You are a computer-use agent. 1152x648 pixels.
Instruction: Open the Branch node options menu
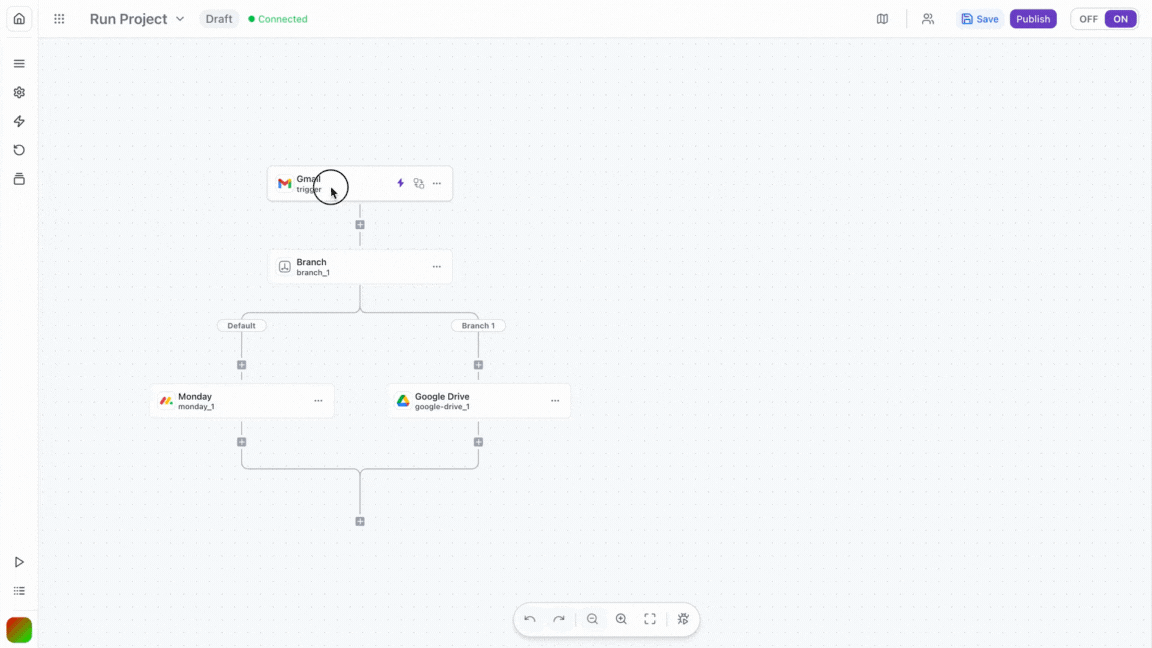coord(437,267)
